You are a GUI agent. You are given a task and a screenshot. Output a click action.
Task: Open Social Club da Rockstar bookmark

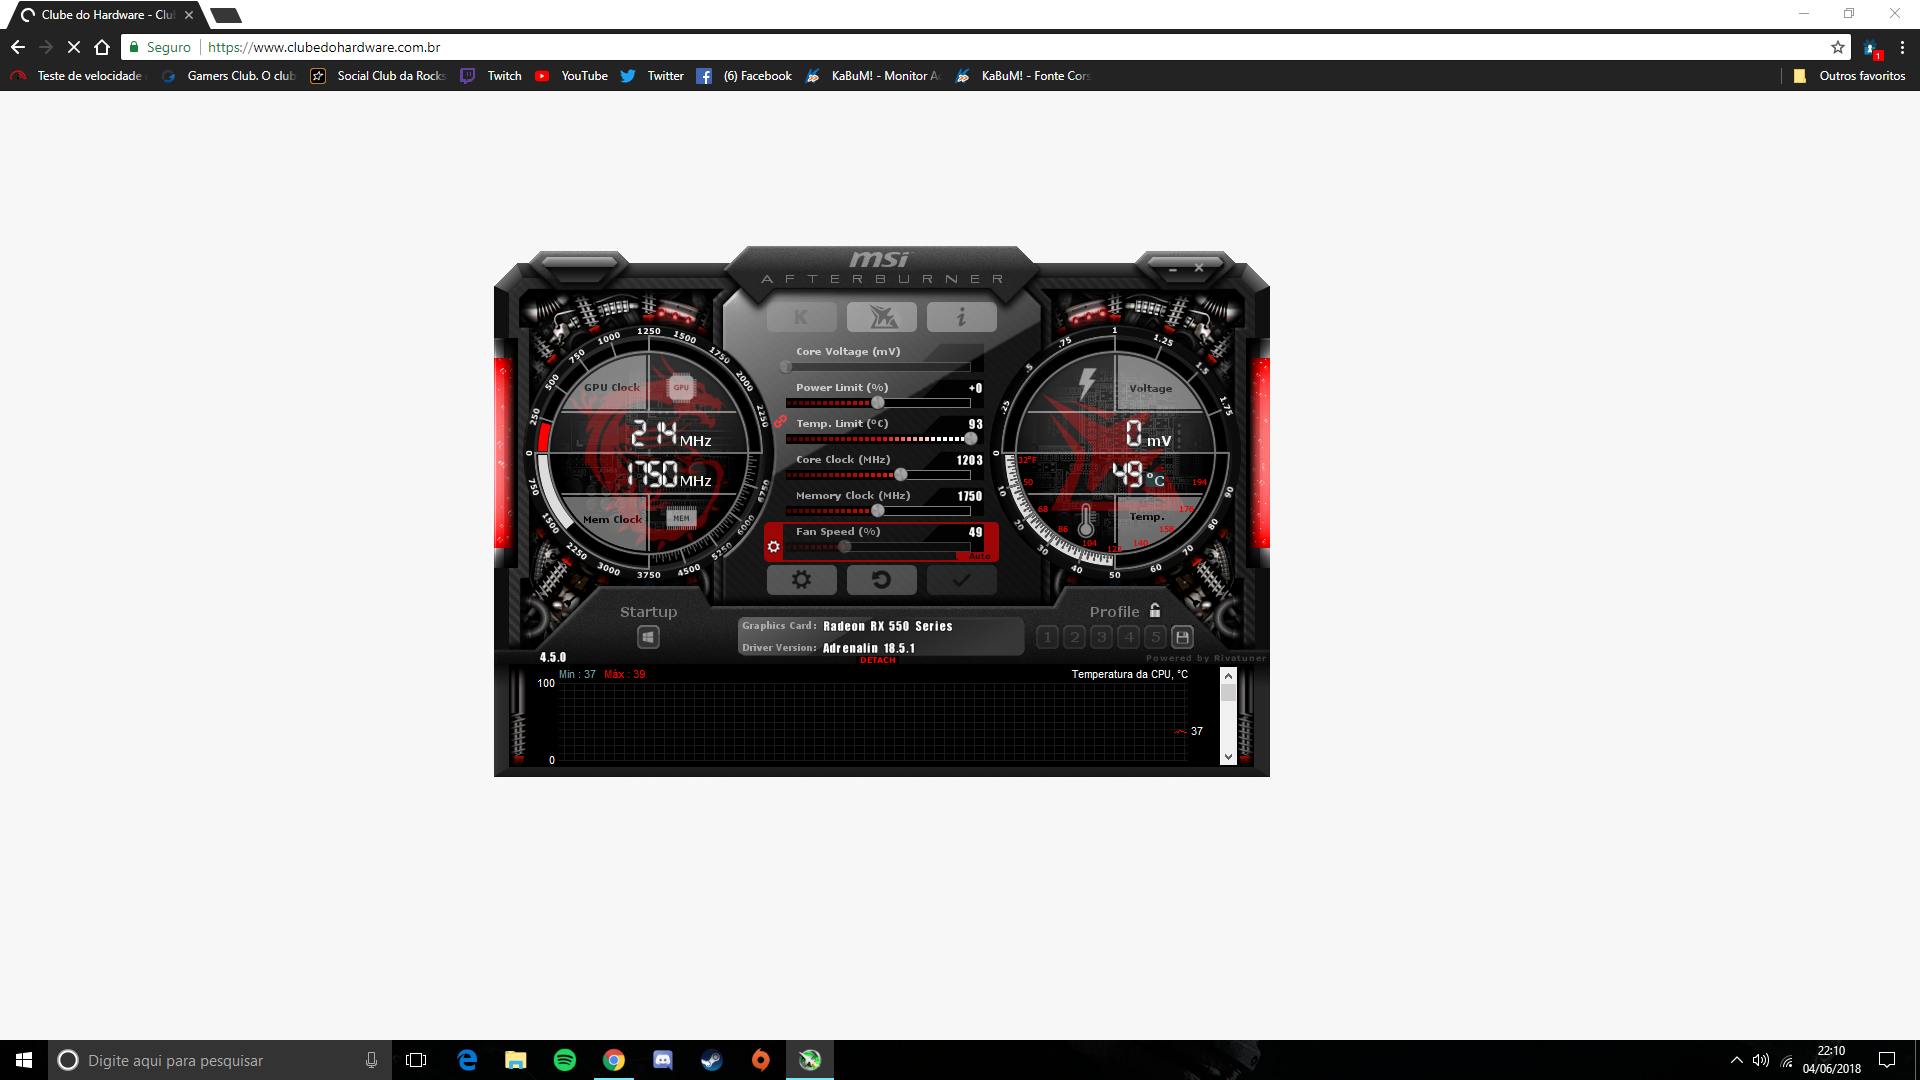[x=378, y=76]
